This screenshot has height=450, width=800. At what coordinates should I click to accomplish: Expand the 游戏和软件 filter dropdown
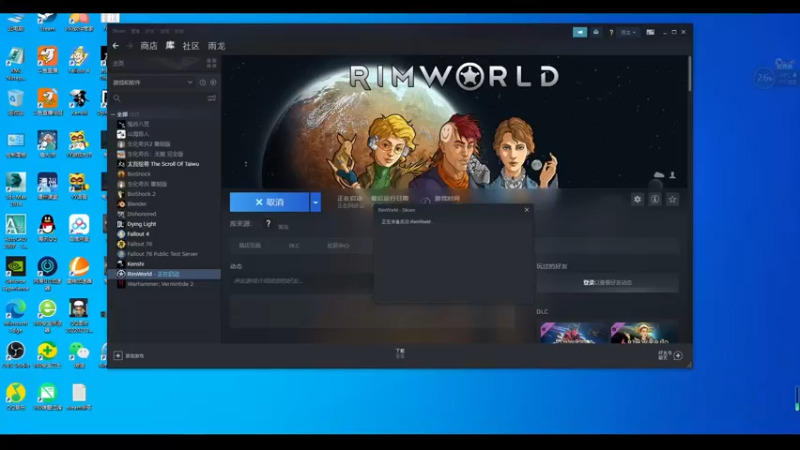point(153,82)
